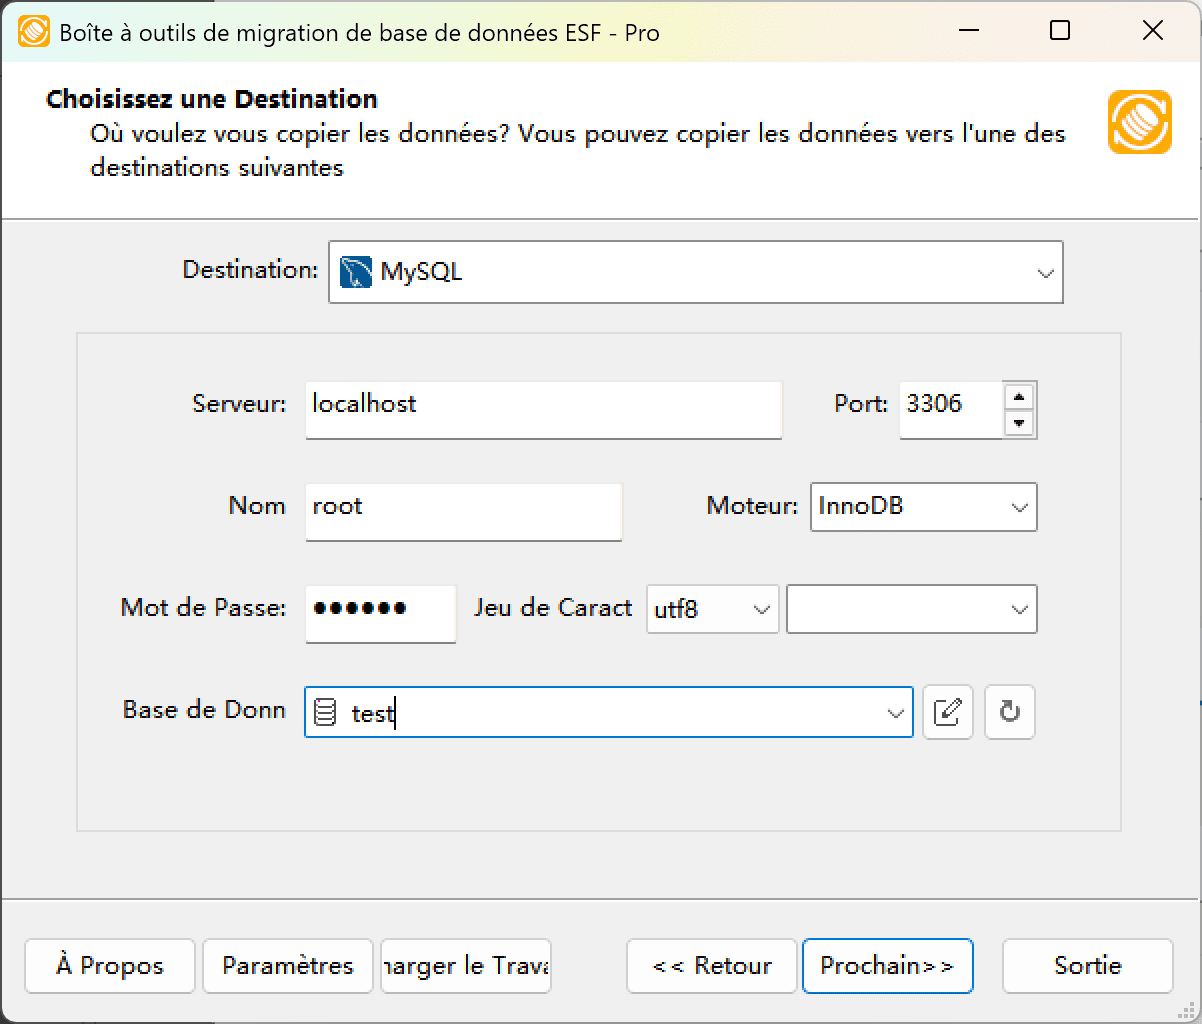Click the edit database icon beside the database field
The height and width of the screenshot is (1024, 1202).
click(x=947, y=712)
